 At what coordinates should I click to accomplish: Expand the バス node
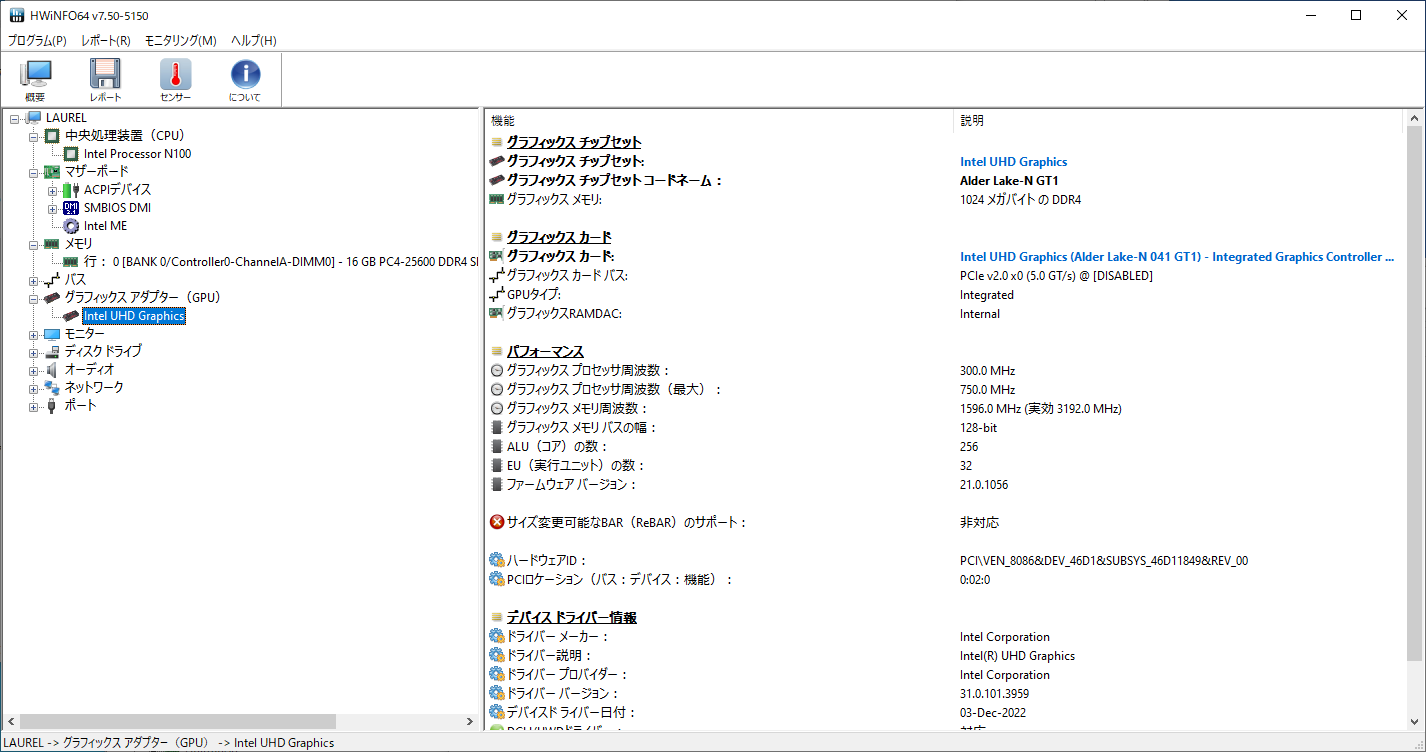[x=34, y=280]
